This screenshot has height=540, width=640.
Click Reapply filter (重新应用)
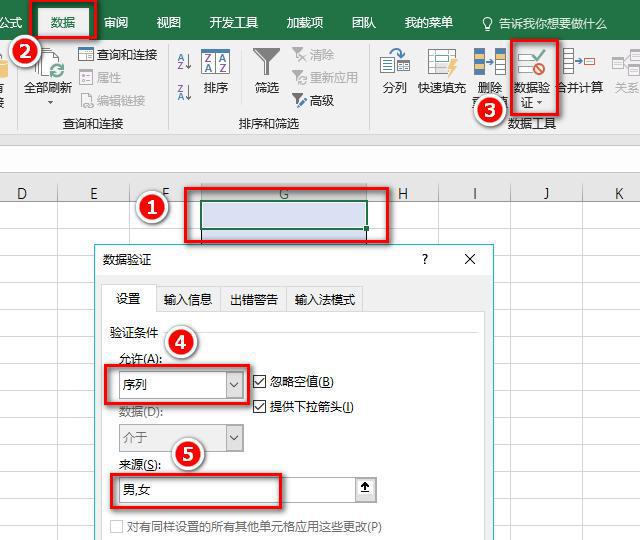(325, 78)
